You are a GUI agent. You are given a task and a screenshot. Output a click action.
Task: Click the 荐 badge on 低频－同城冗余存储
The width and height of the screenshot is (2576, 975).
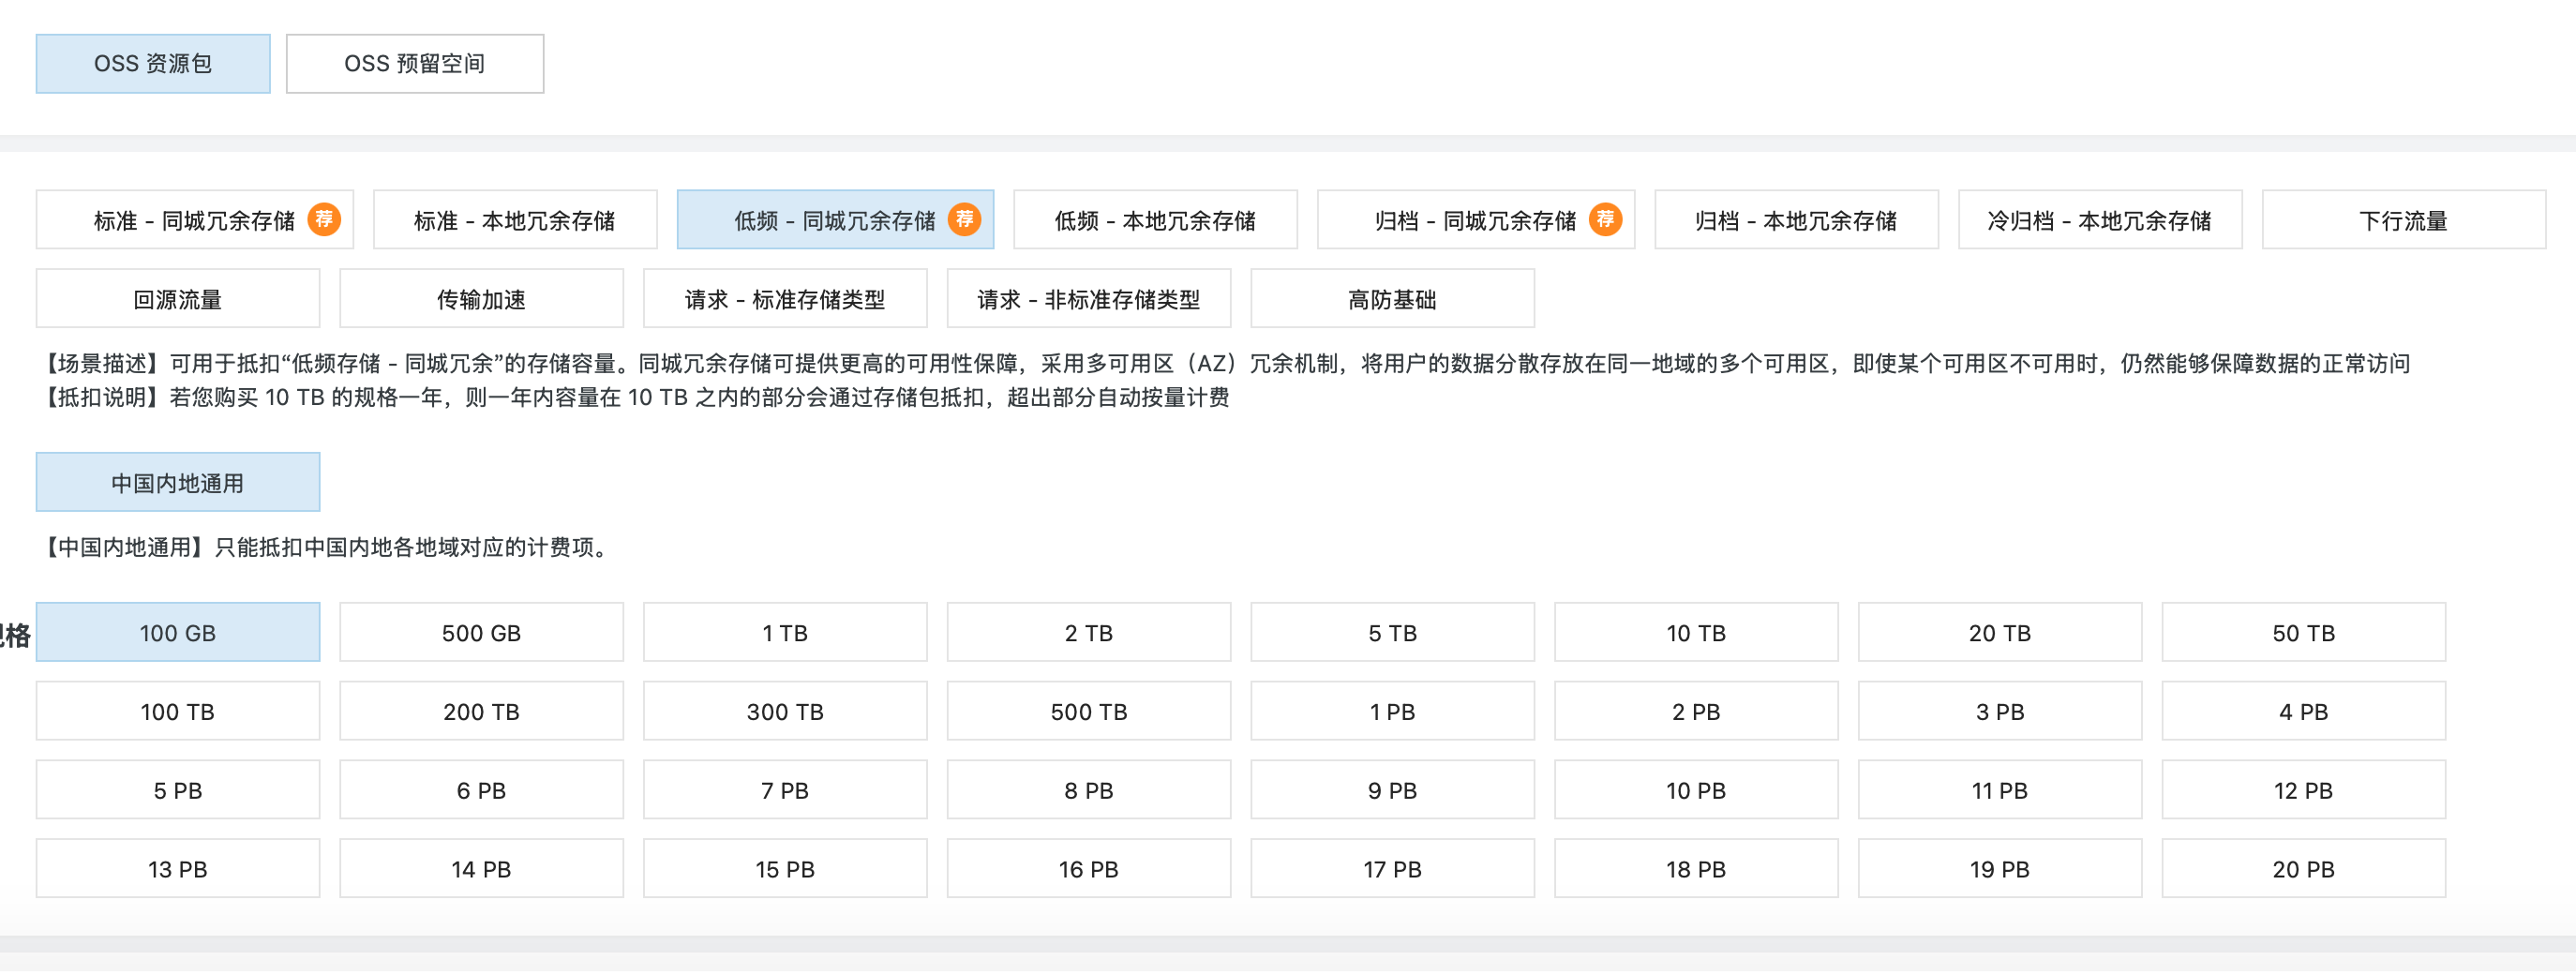coord(965,219)
